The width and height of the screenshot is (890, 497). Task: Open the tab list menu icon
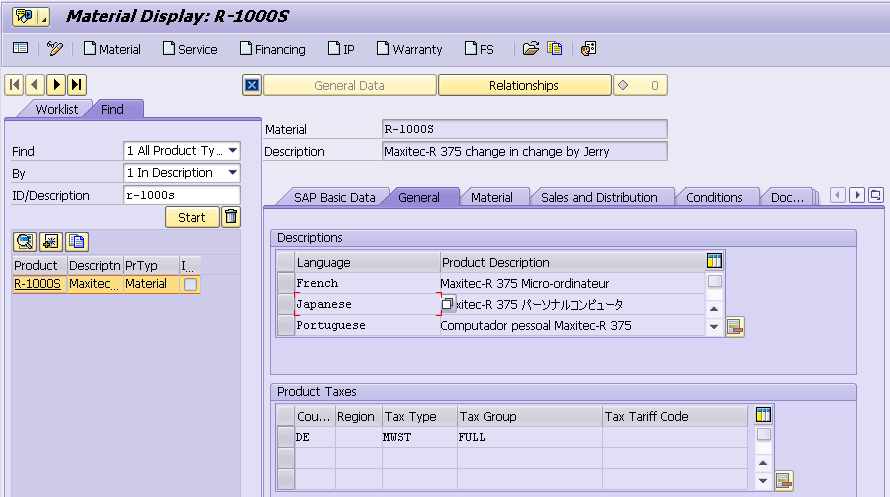pyautogui.click(x=875, y=196)
